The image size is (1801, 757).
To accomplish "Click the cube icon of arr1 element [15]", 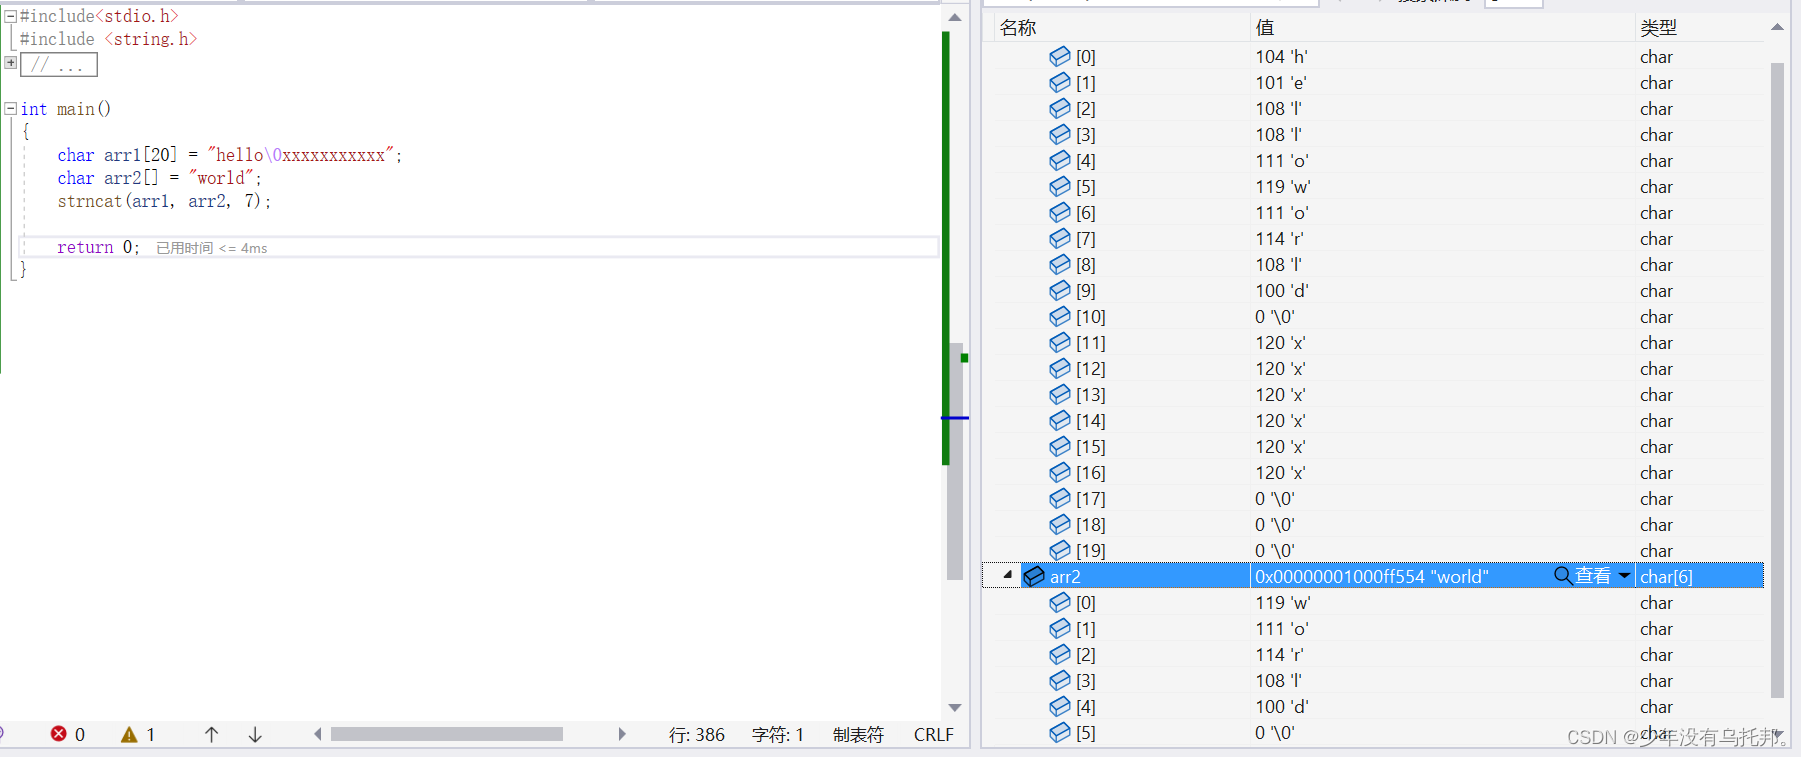I will click(1060, 446).
